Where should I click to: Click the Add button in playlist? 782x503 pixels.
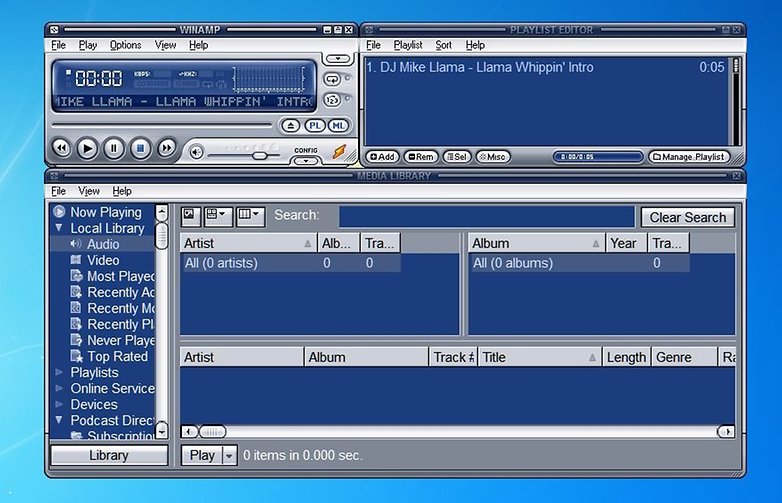(x=383, y=157)
